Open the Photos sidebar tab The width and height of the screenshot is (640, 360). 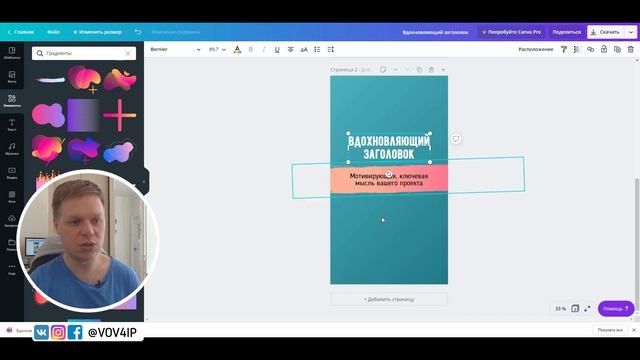pos(12,77)
